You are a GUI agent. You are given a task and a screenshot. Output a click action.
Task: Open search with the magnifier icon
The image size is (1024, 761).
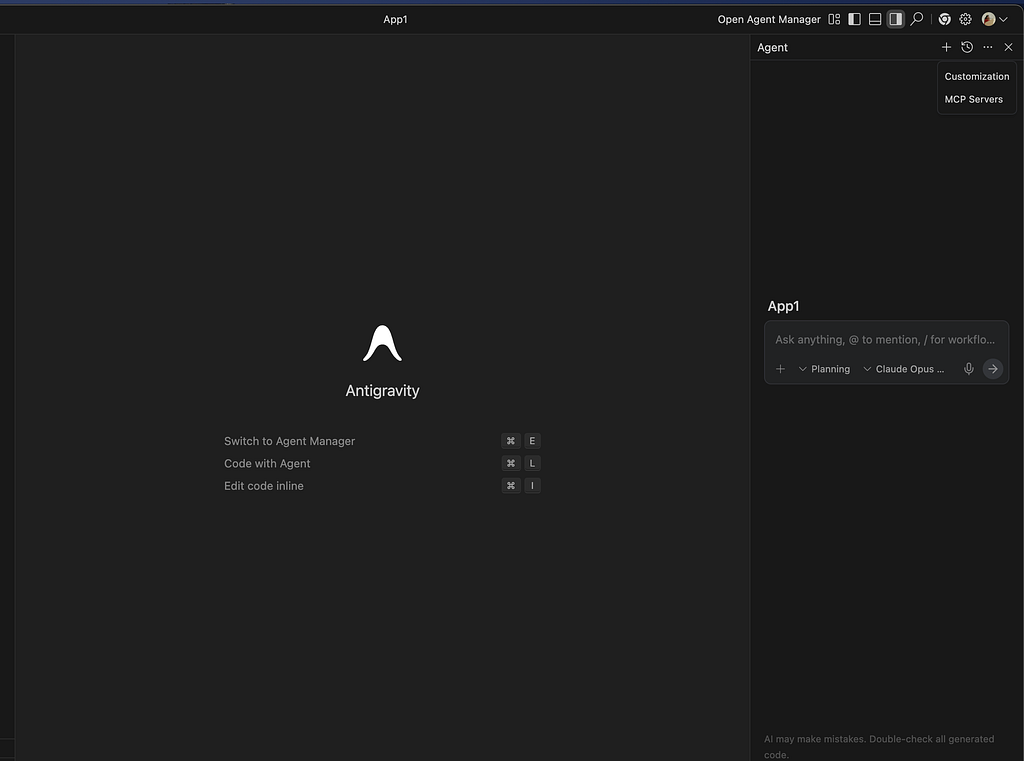pos(916,18)
